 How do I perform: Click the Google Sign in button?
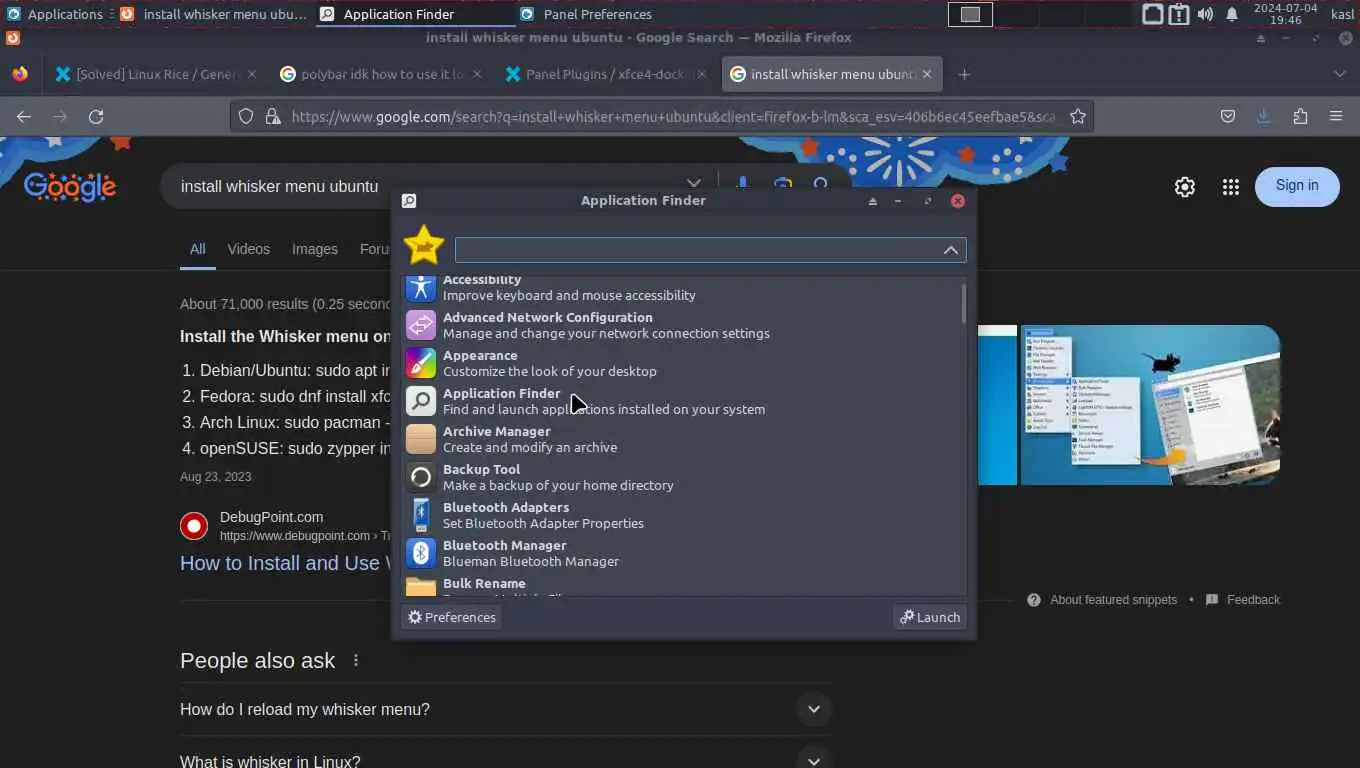[1297, 186]
